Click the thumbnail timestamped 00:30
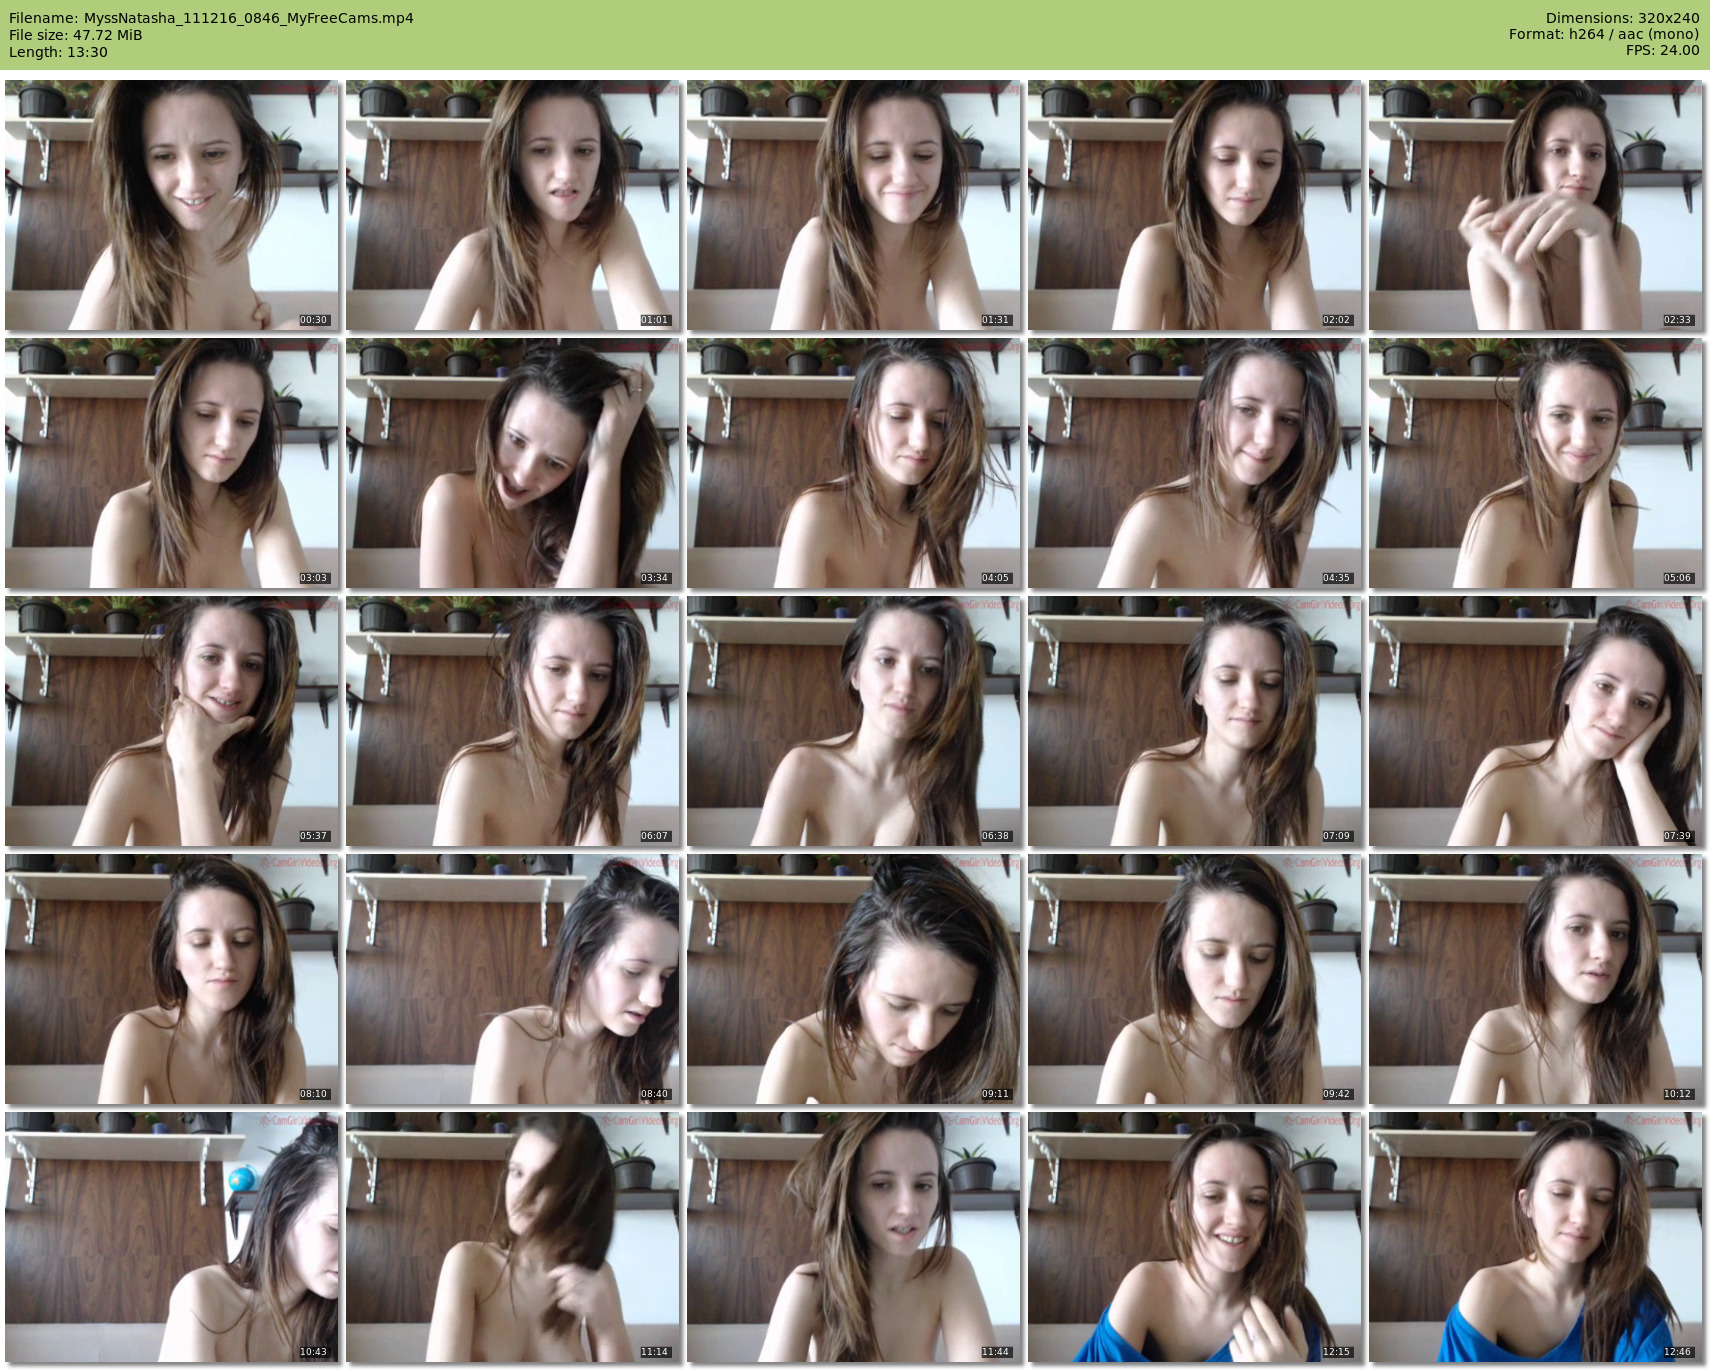This screenshot has height=1370, width=1710. tap(172, 205)
